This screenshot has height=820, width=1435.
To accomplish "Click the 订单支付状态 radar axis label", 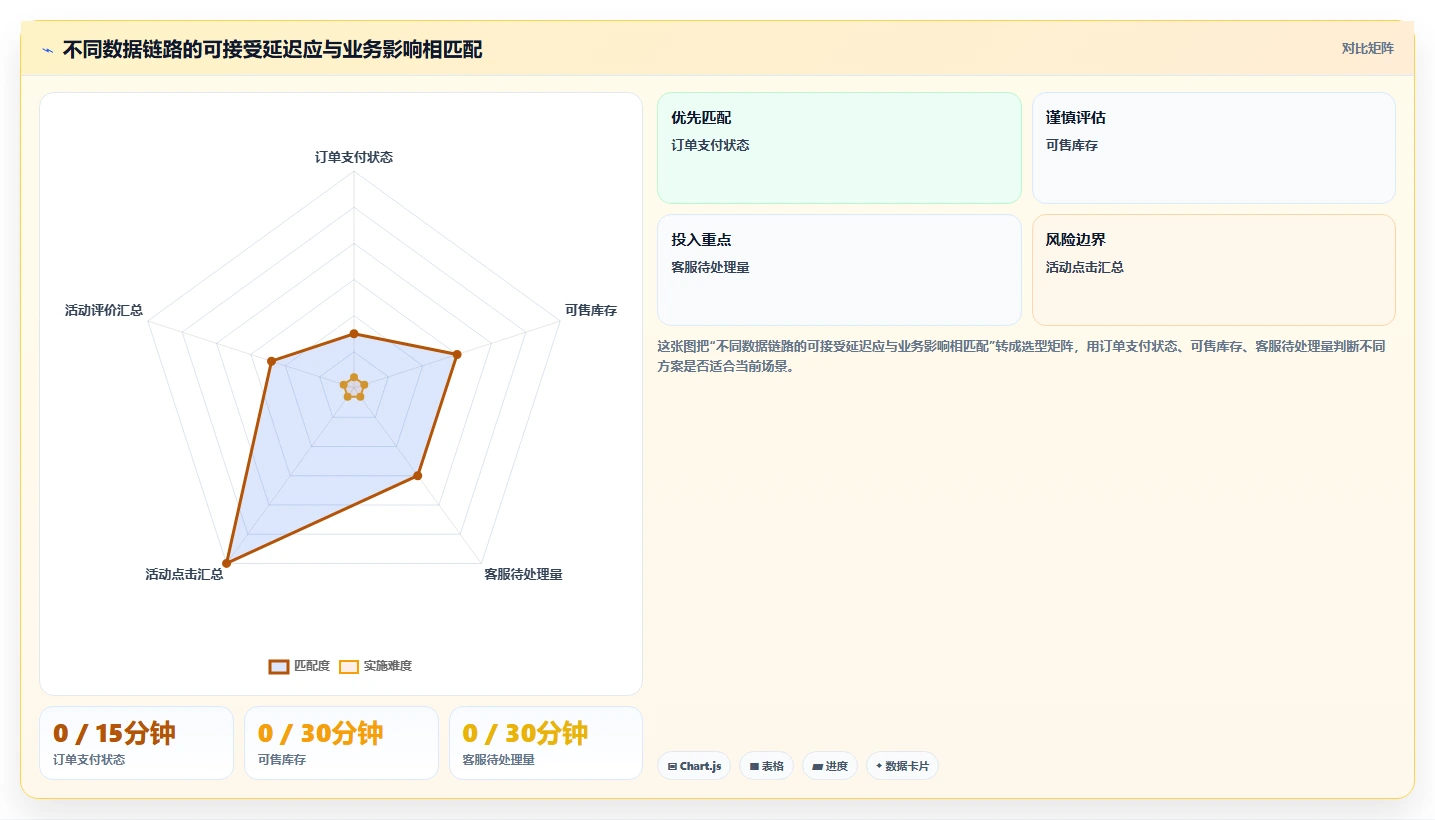I will pyautogui.click(x=354, y=157).
